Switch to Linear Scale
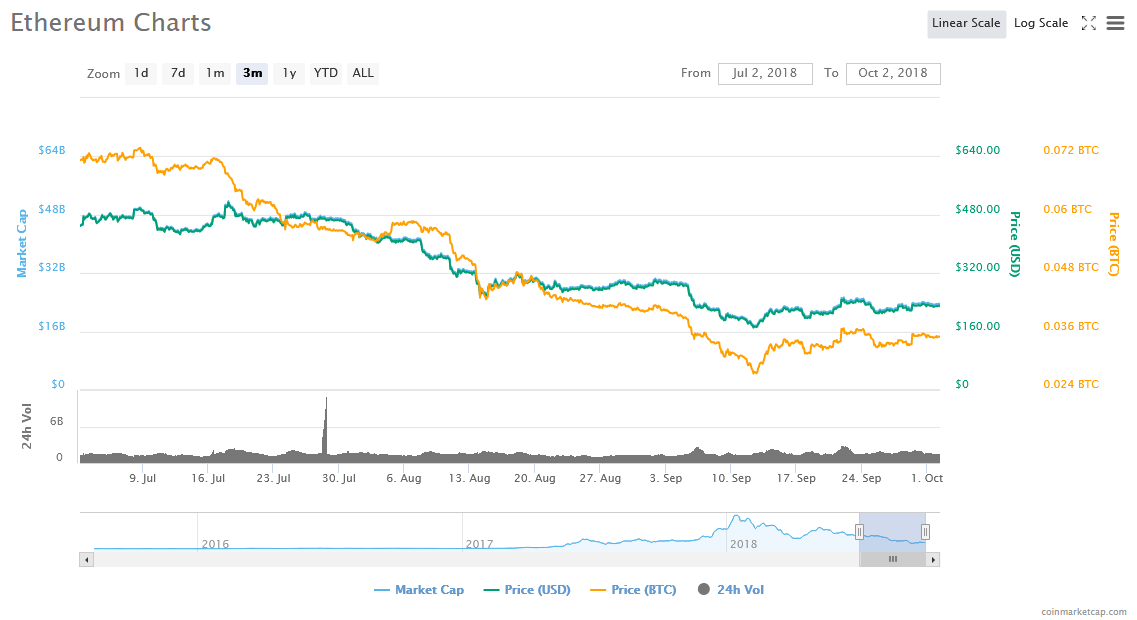Image resolution: width=1137 pixels, height=620 pixels. 966,23
